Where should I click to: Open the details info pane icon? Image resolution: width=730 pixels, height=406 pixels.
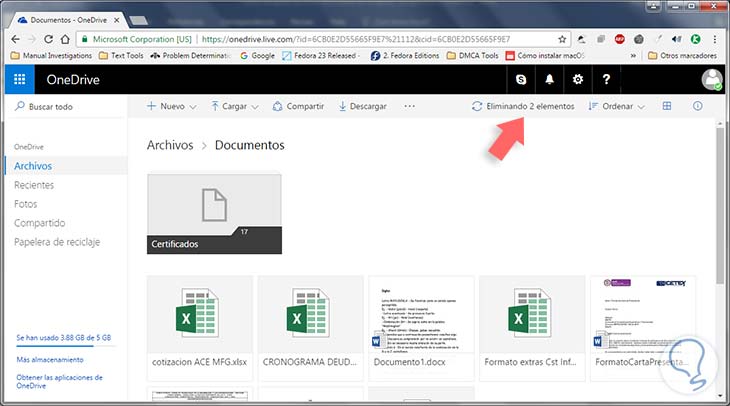[697, 106]
